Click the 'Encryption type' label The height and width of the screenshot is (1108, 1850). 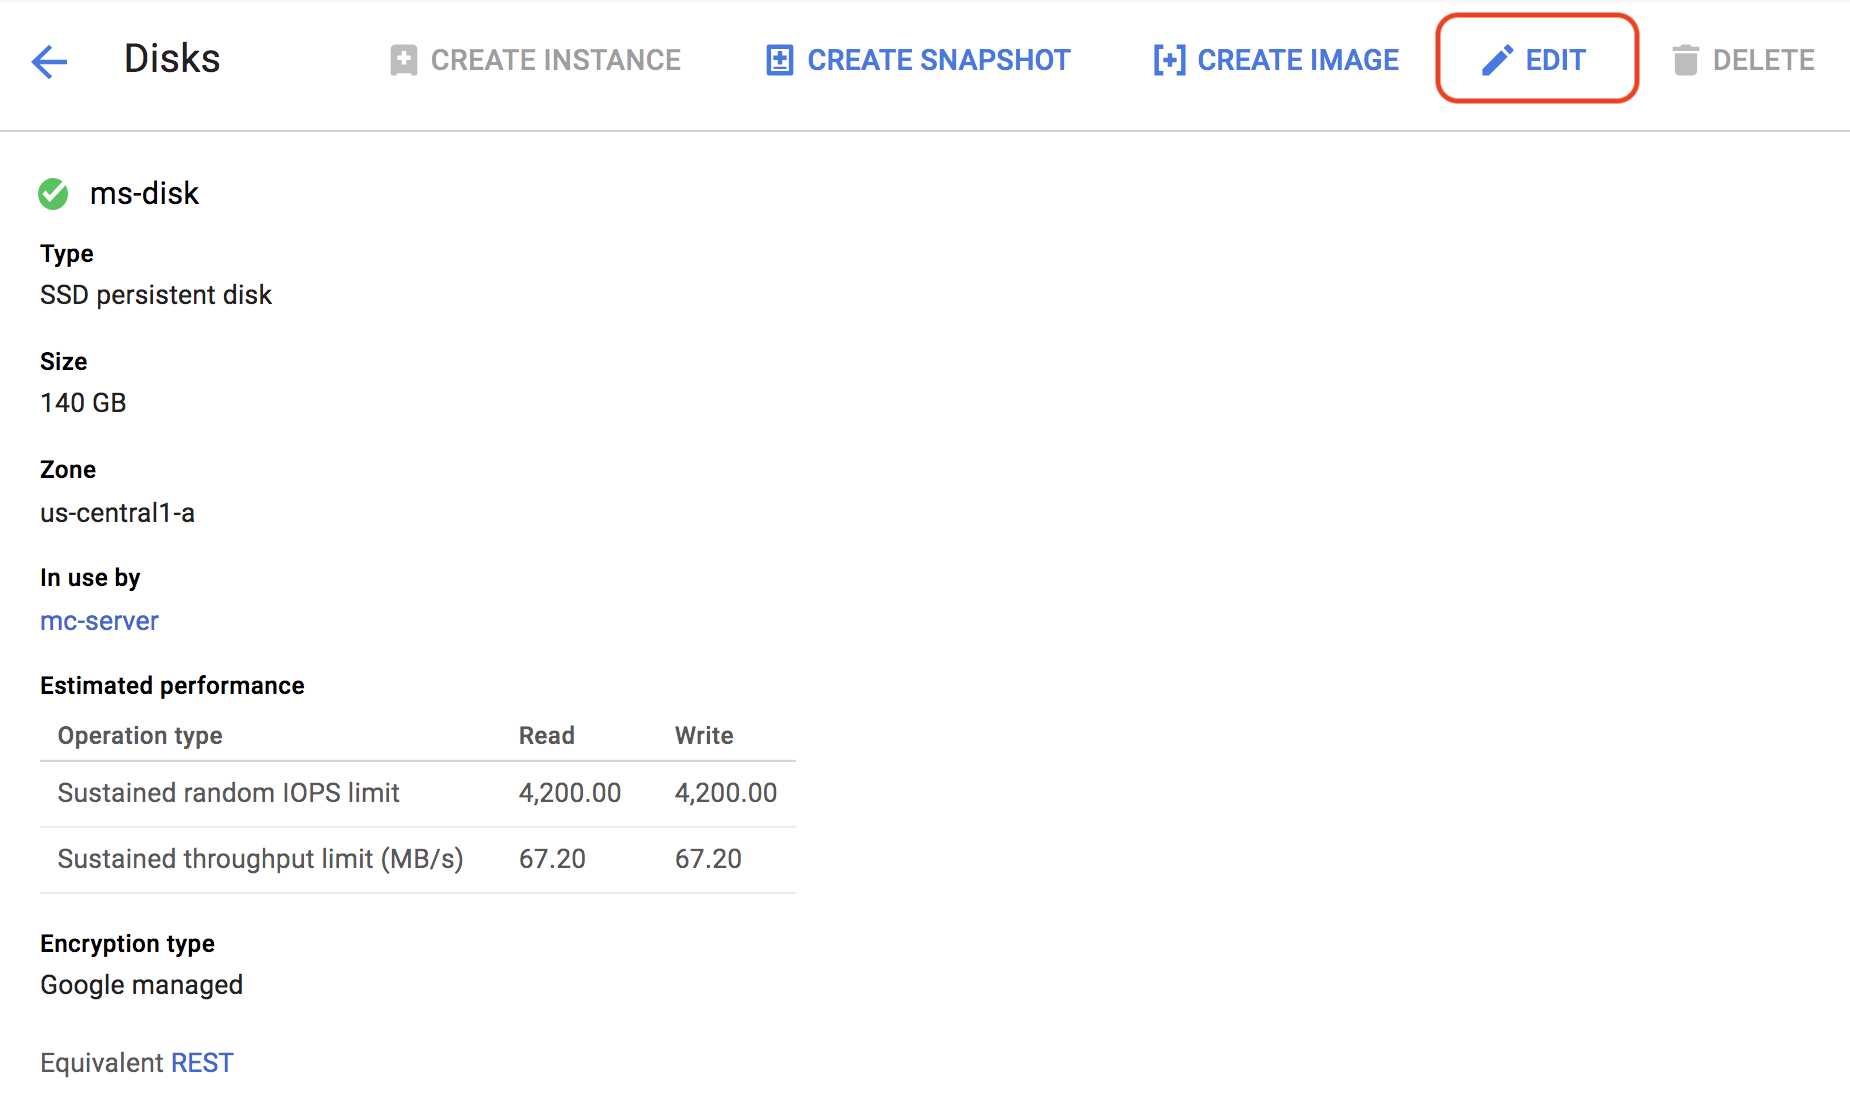pos(127,943)
